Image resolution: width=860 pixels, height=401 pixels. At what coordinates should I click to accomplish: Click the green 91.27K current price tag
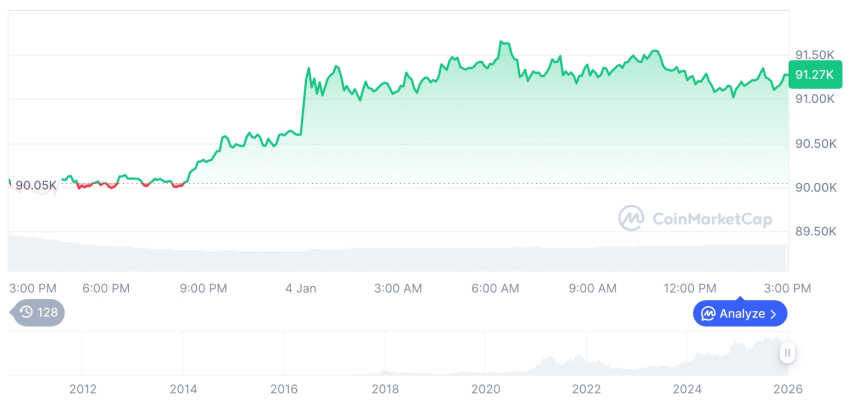click(x=810, y=74)
